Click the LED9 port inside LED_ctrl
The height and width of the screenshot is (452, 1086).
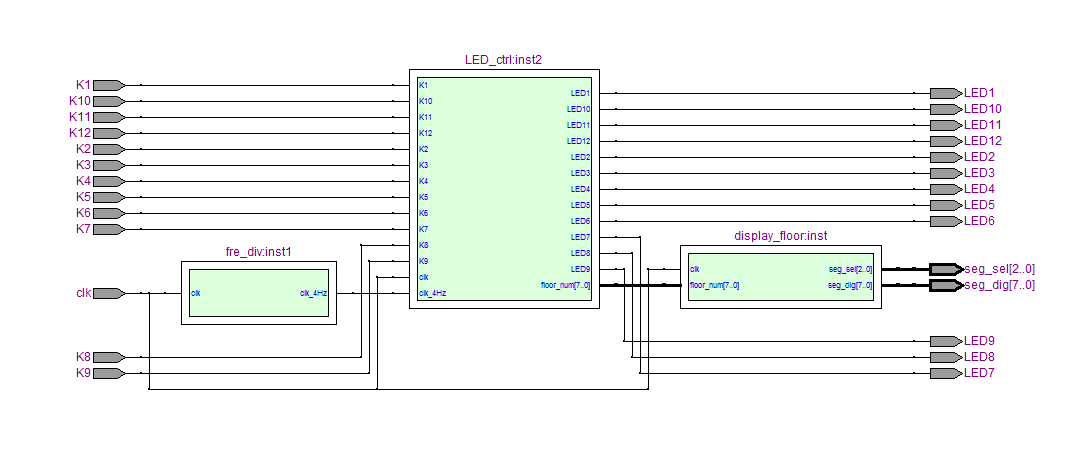[x=580, y=269]
